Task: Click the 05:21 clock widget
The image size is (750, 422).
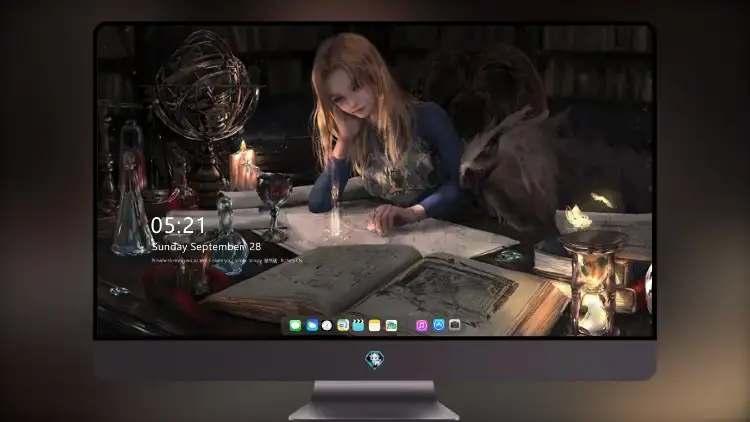Action: pyautogui.click(x=178, y=225)
